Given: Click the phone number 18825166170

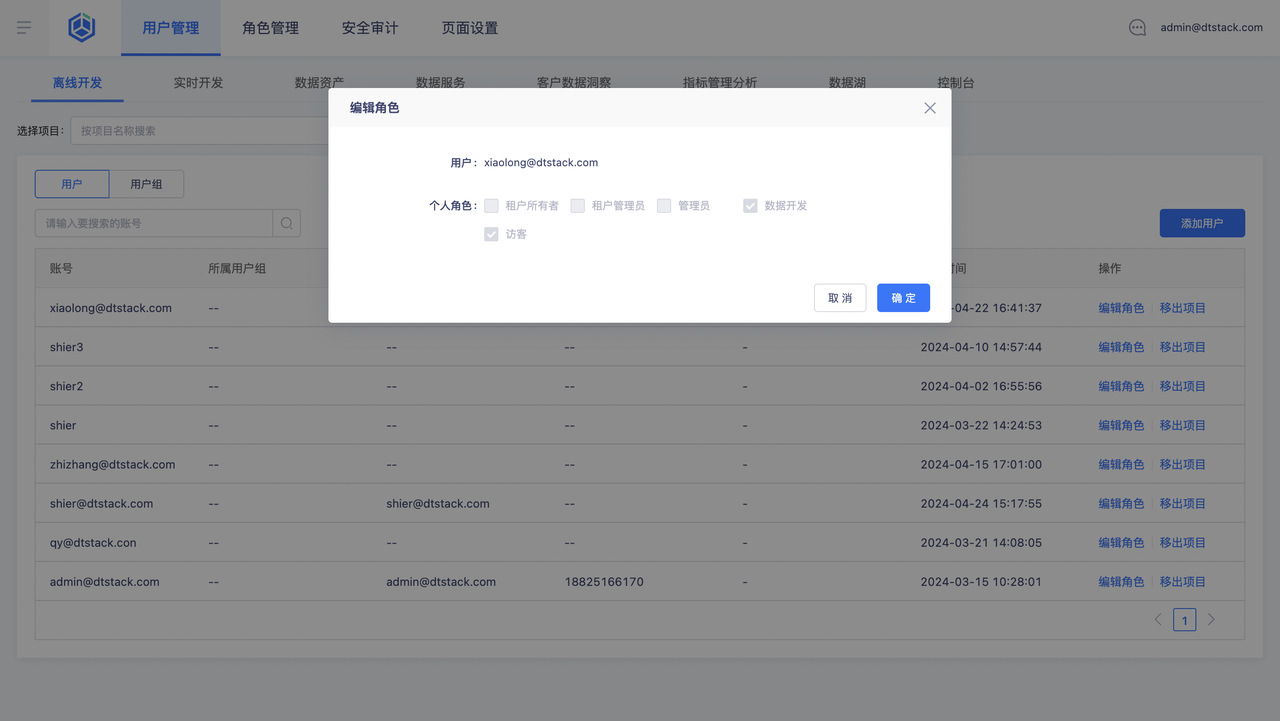Looking at the screenshot, I should [x=604, y=582].
